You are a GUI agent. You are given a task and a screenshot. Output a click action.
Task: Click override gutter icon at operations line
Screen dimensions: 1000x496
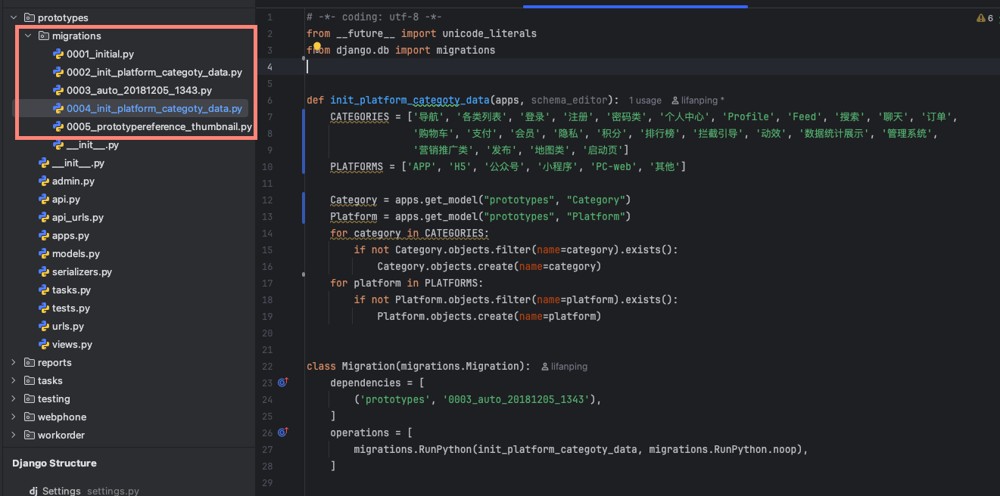(283, 432)
